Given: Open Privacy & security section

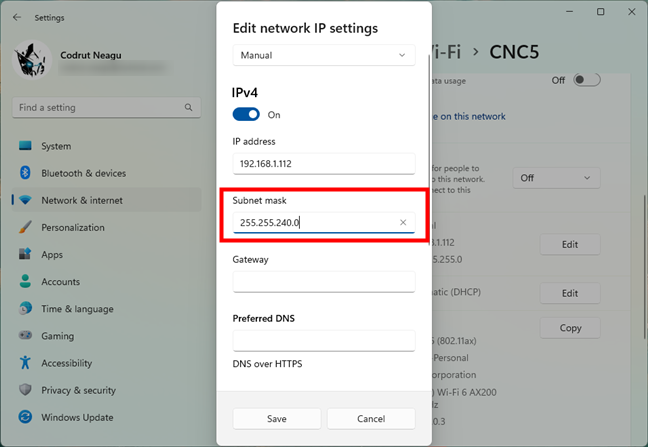Looking at the screenshot, I should [x=78, y=390].
